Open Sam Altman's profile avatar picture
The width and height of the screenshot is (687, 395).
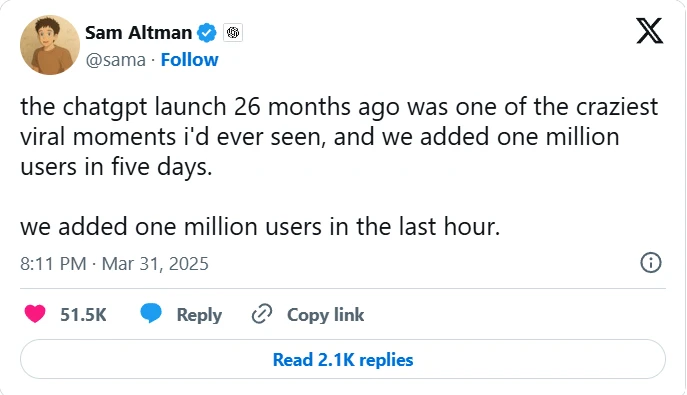50,45
